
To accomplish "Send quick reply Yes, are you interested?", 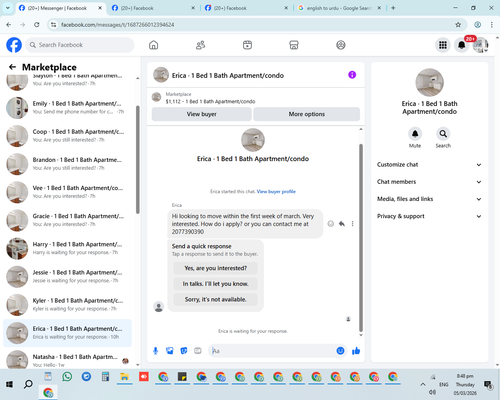I will pos(216,268).
